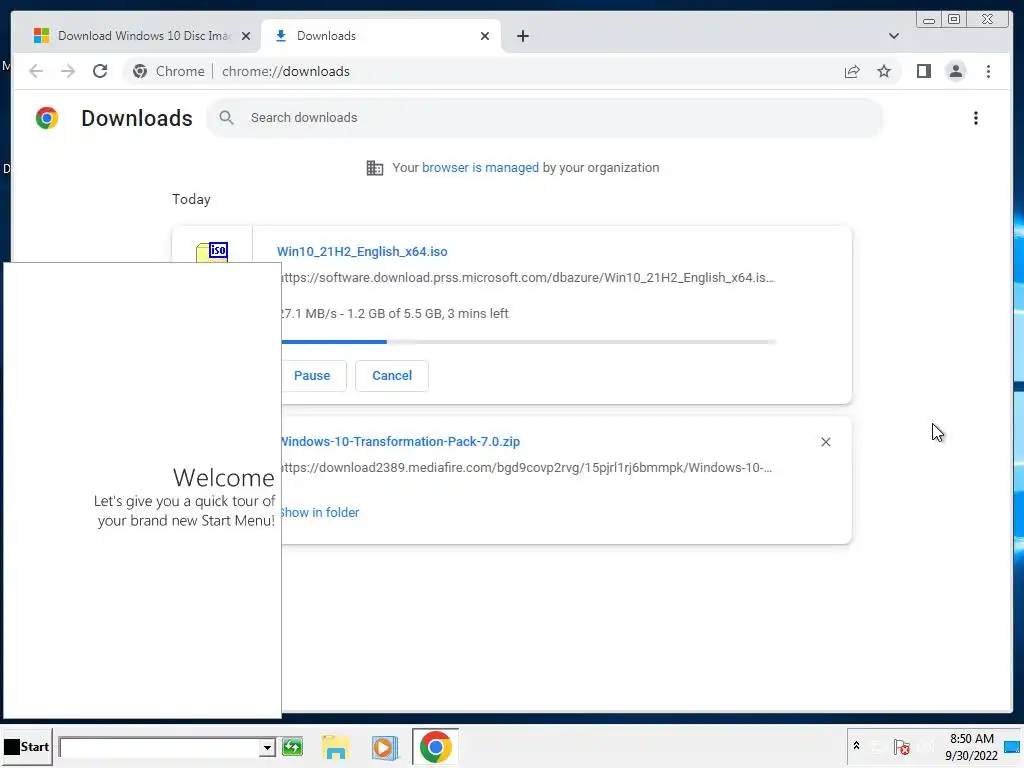Open a new tab
Image resolution: width=1024 pixels, height=768 pixels.
pyautogui.click(x=522, y=36)
